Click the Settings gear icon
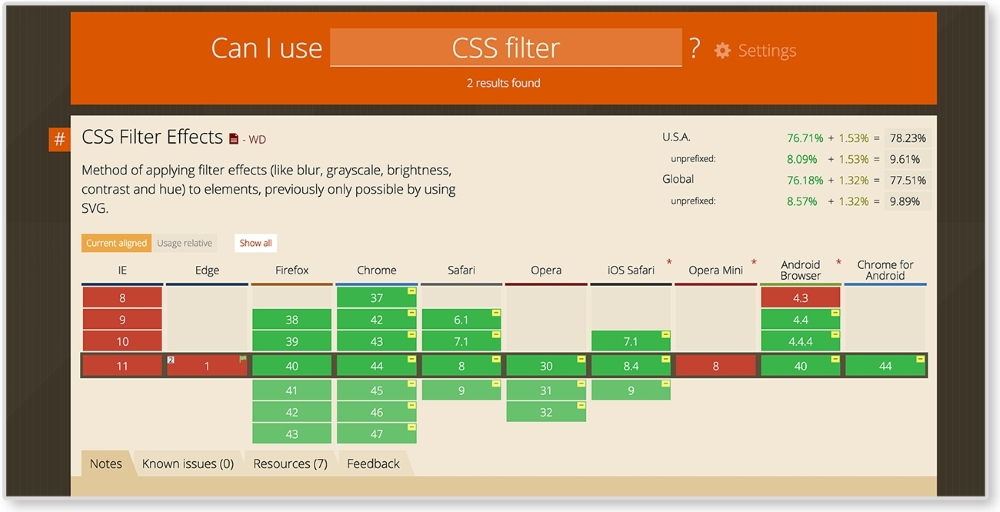The width and height of the screenshot is (1000, 512). (723, 50)
